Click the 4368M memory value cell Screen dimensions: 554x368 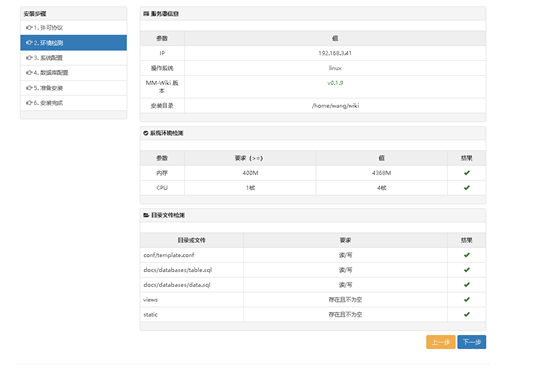point(382,173)
